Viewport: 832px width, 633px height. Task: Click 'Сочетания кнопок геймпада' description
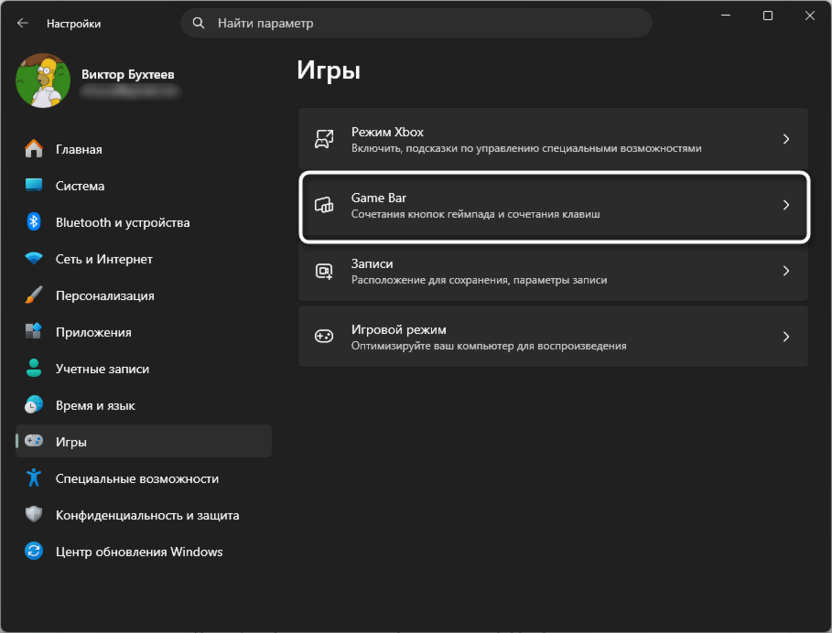coord(475,214)
